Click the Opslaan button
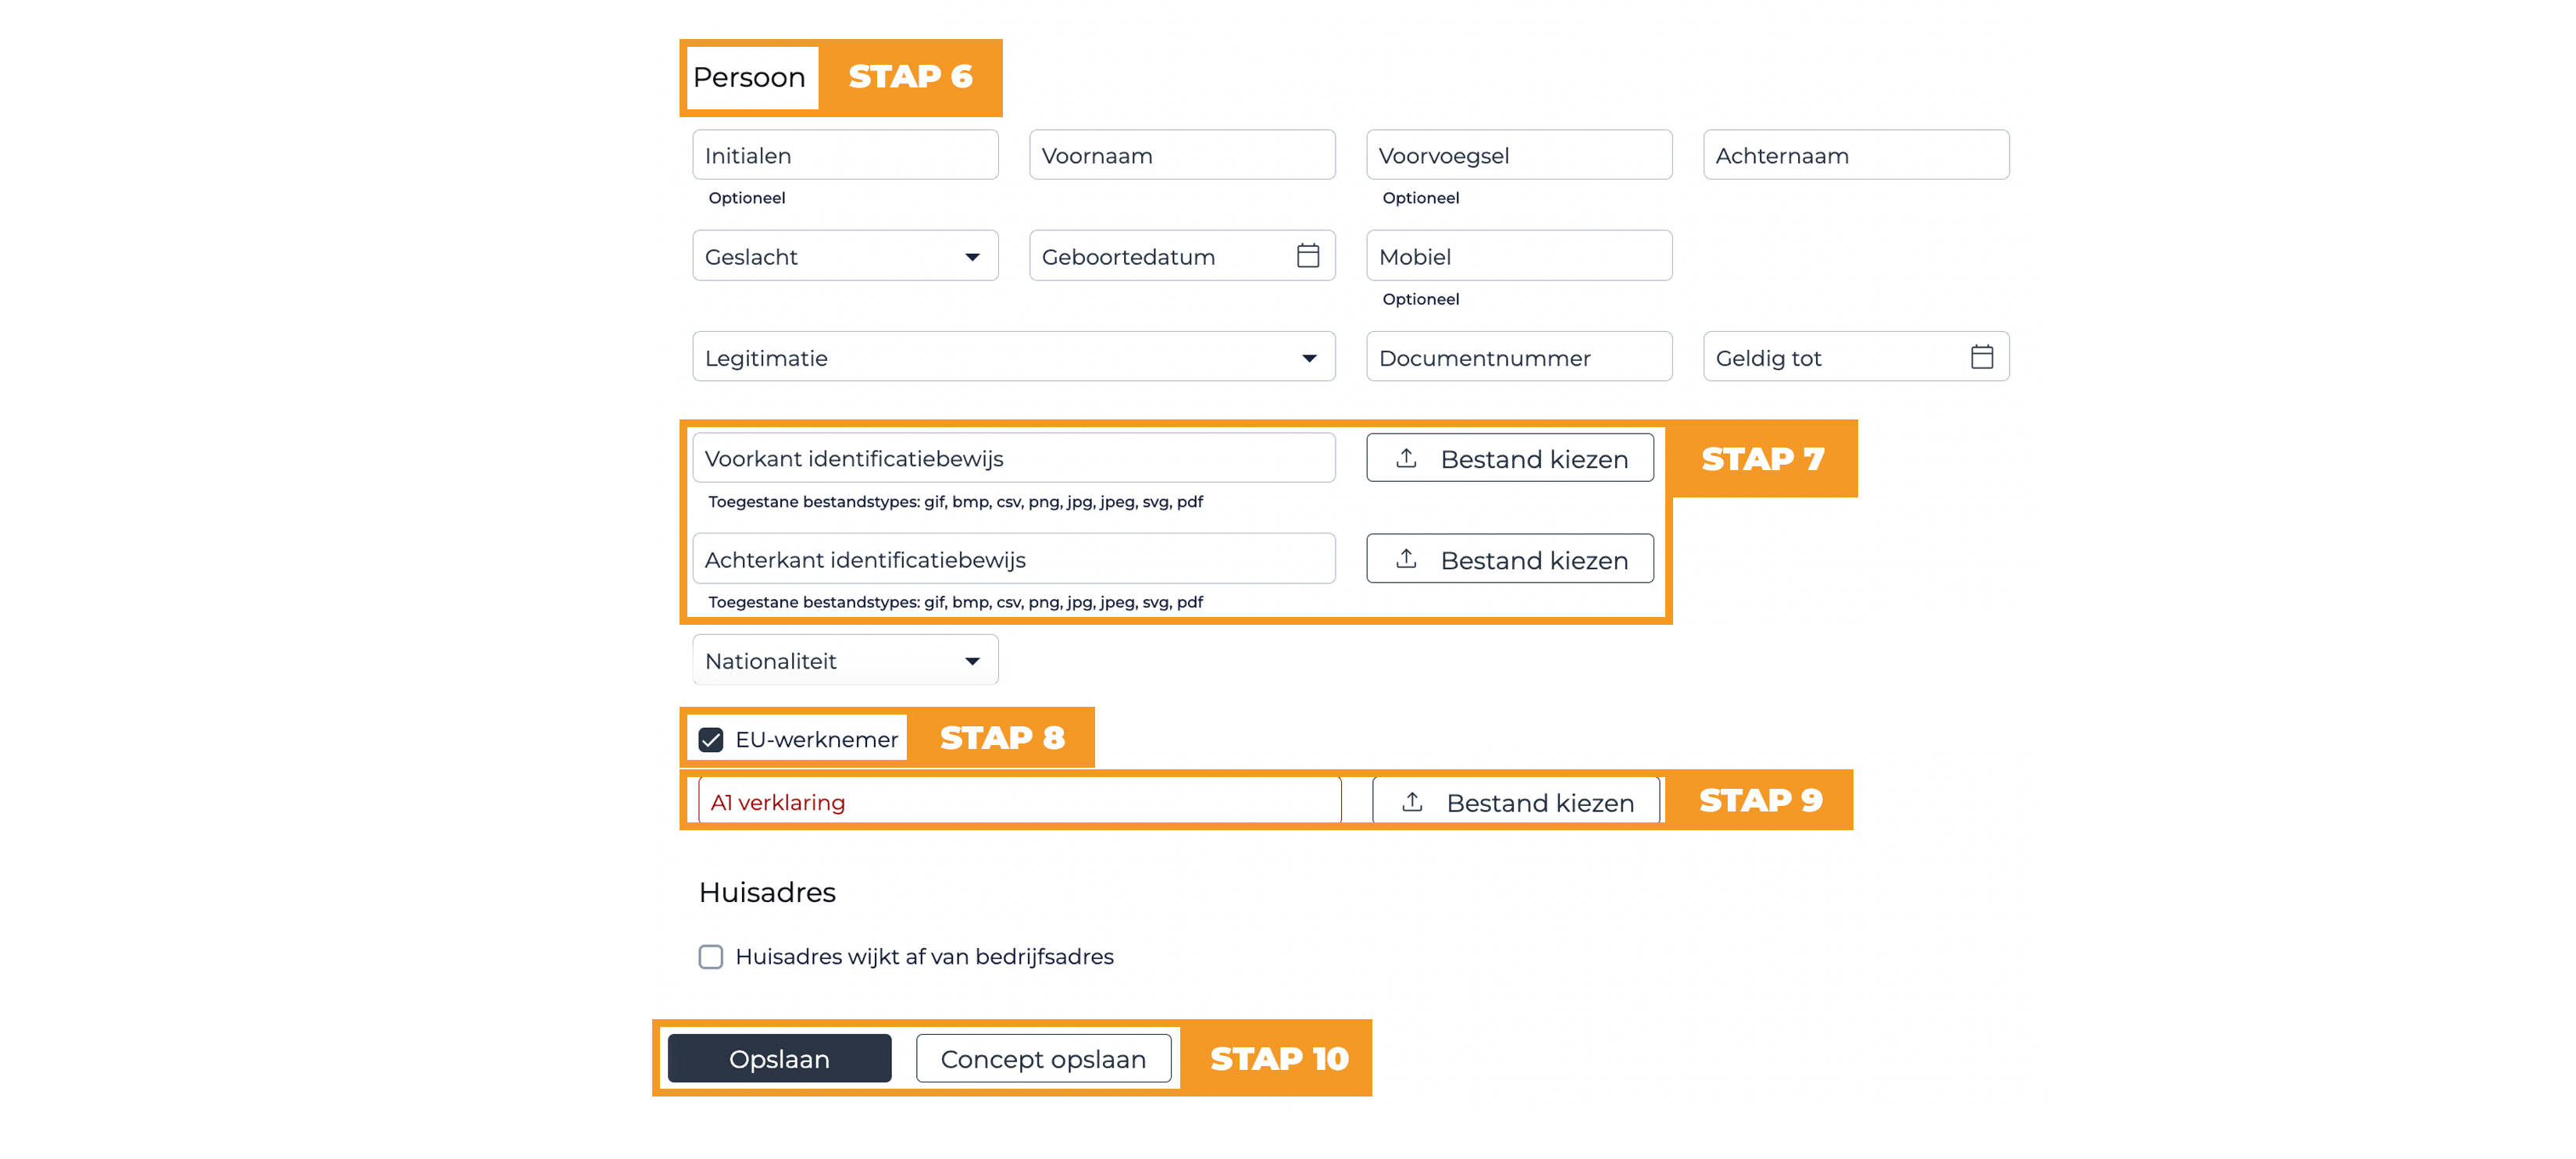The width and height of the screenshot is (2576, 1159). [779, 1058]
